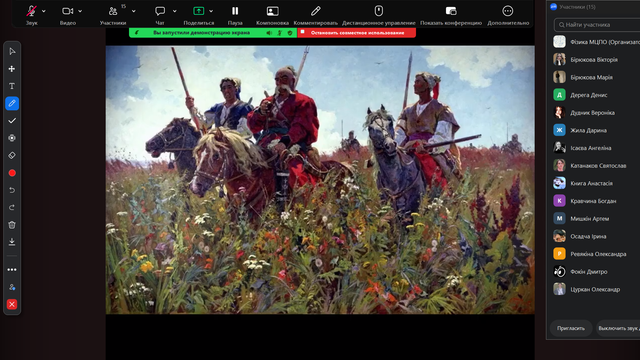
Task: Open Дистанционное управление remote control
Action: [x=379, y=11]
